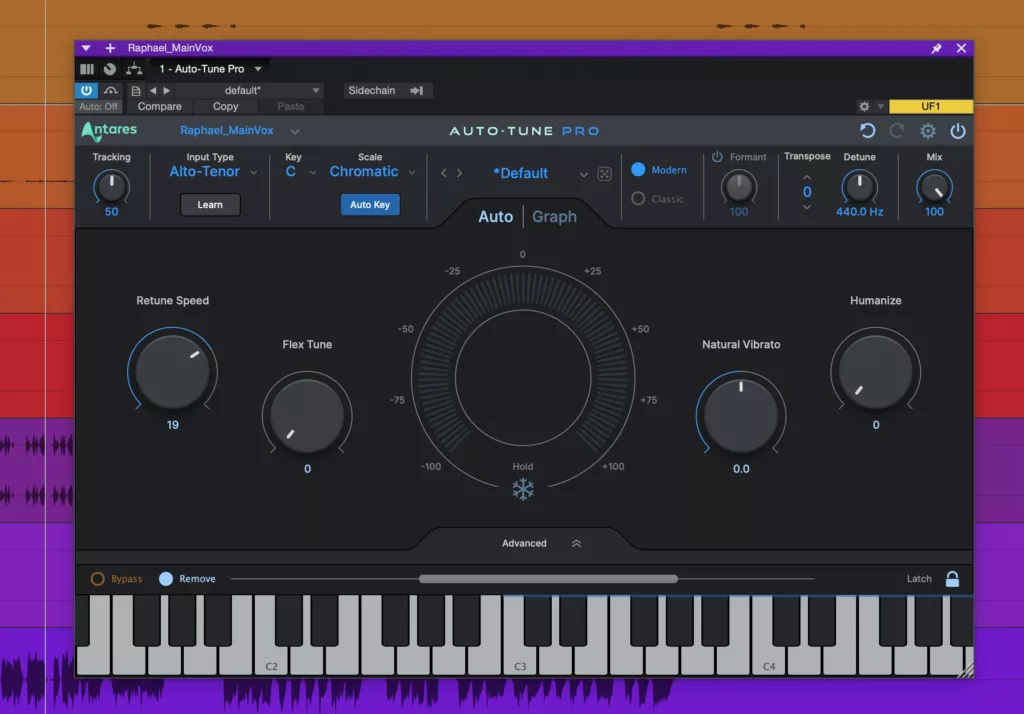Pin the plugin window with pushpin icon

[x=936, y=48]
